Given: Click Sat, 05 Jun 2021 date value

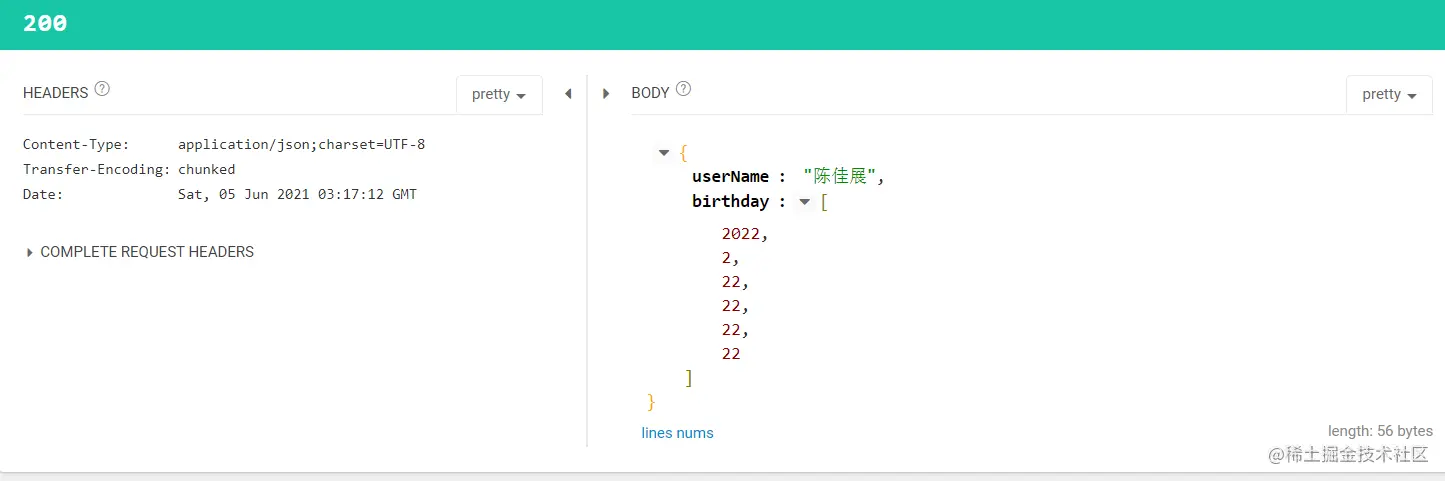Looking at the screenshot, I should [297, 194].
